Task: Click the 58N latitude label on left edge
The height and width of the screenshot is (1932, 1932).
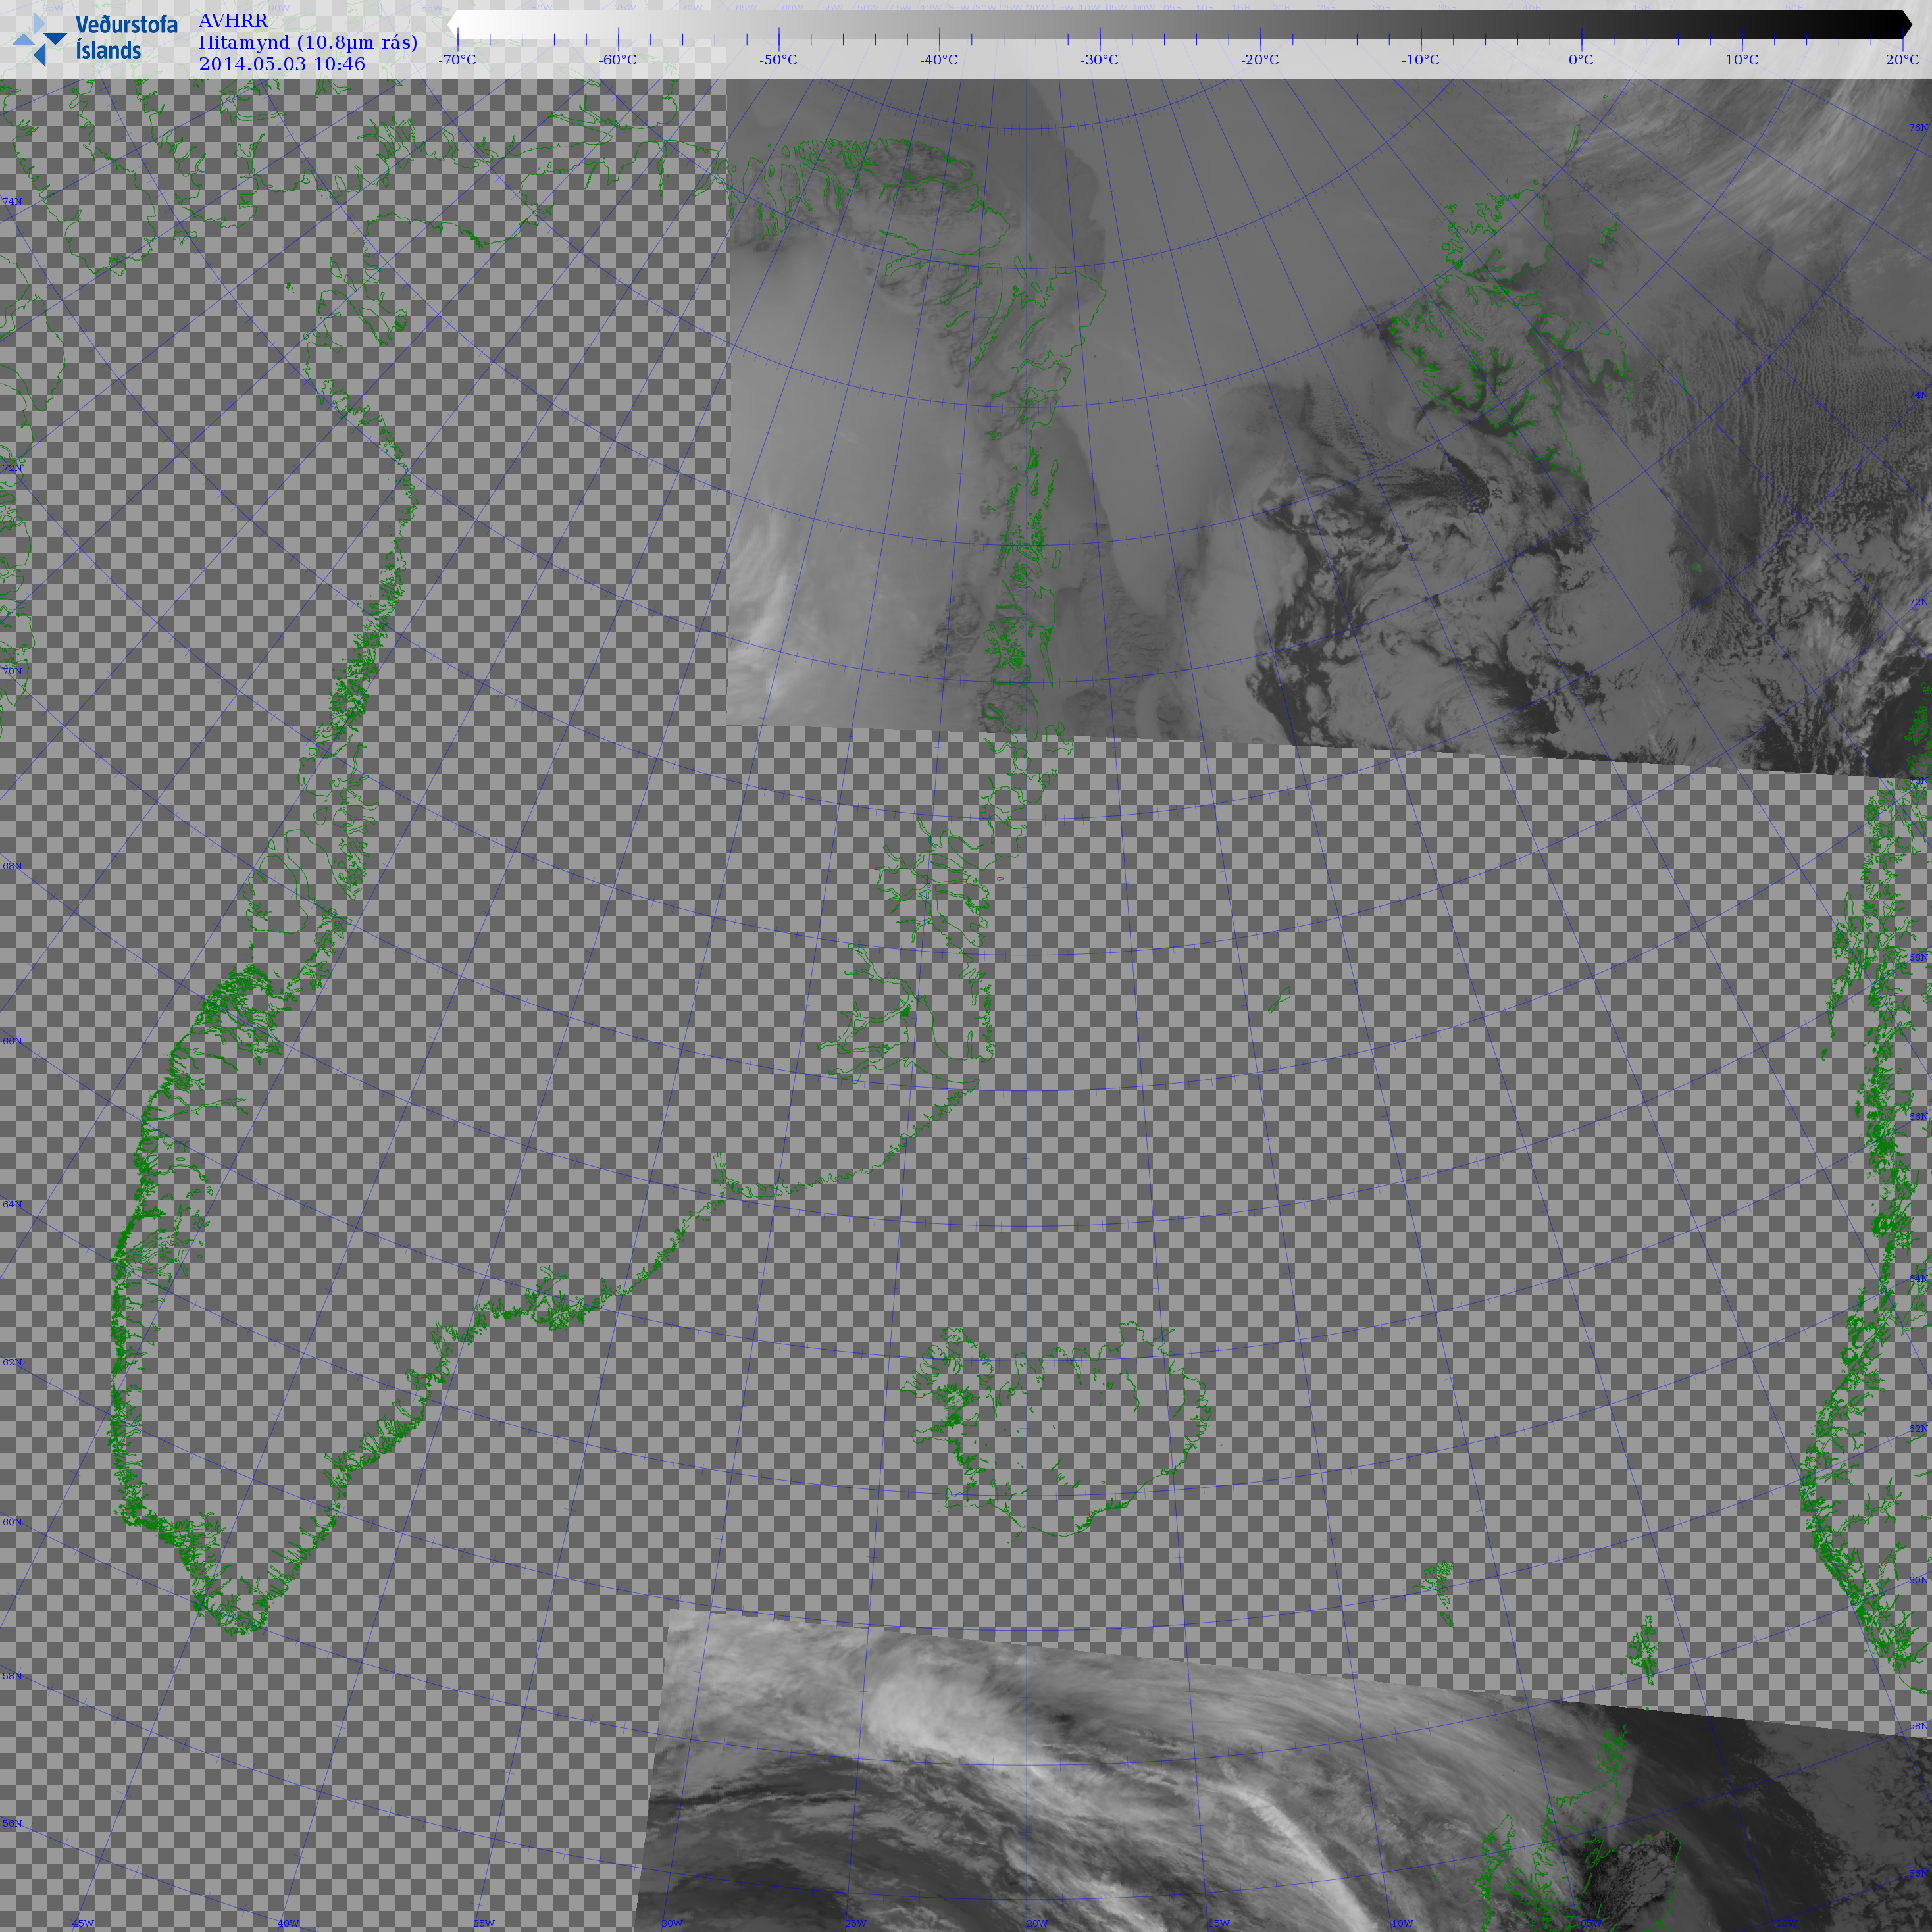Action: [x=12, y=1676]
